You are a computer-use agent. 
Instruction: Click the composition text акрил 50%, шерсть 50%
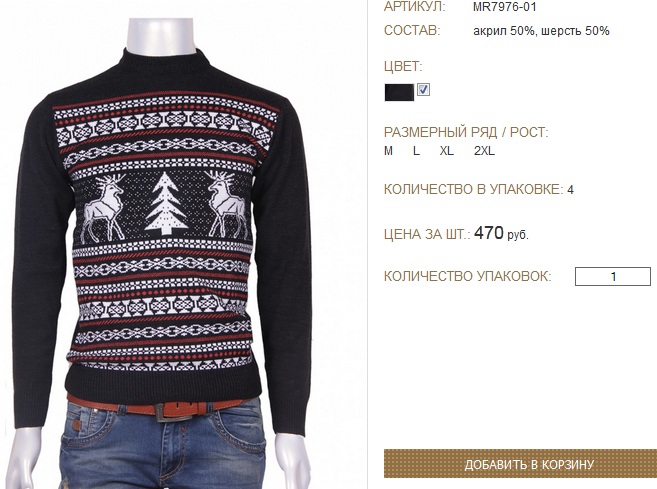541,31
